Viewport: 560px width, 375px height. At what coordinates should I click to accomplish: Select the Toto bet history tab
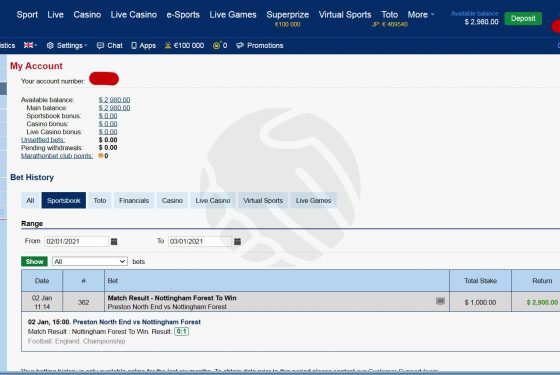tap(100, 200)
